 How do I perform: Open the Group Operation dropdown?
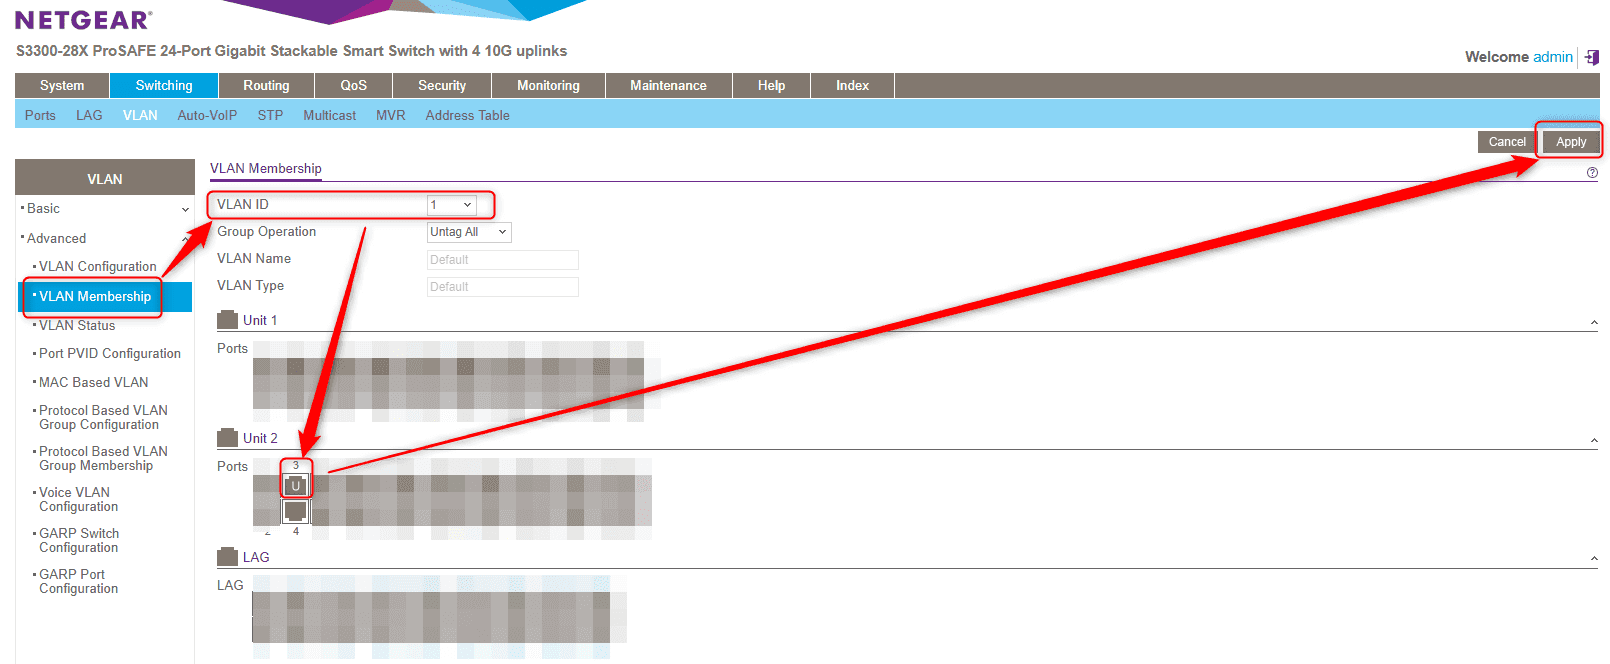click(x=469, y=232)
